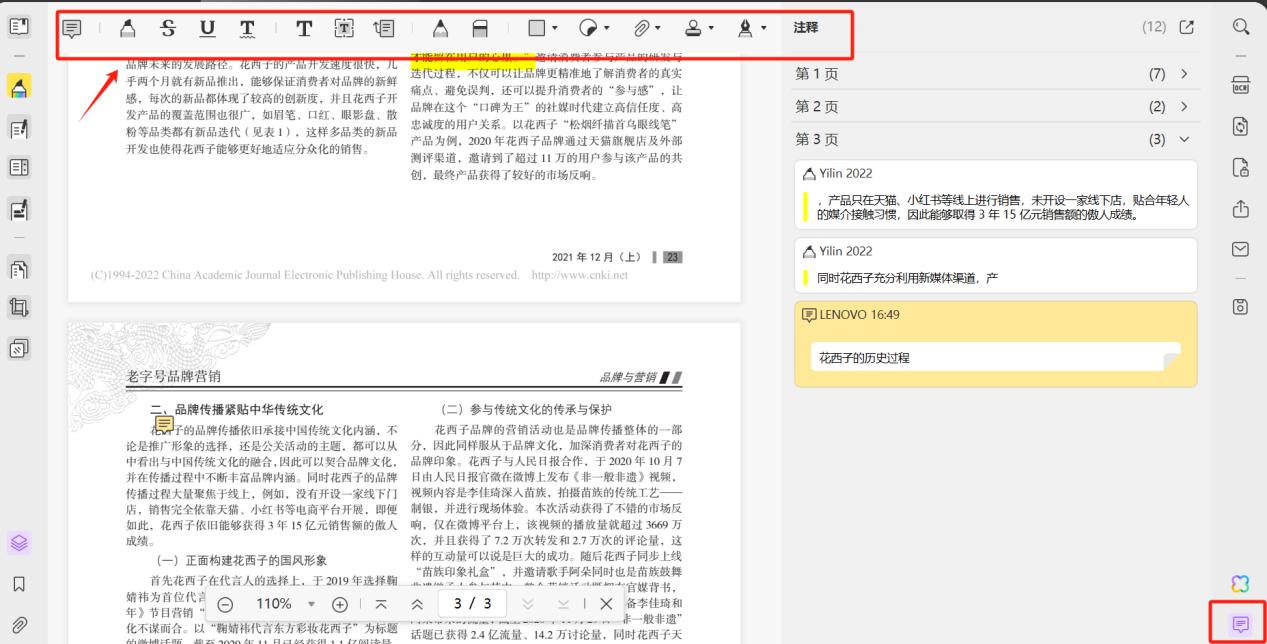Open the rectangle shape dropdown
This screenshot has width=1267, height=644.
pyautogui.click(x=543, y=30)
